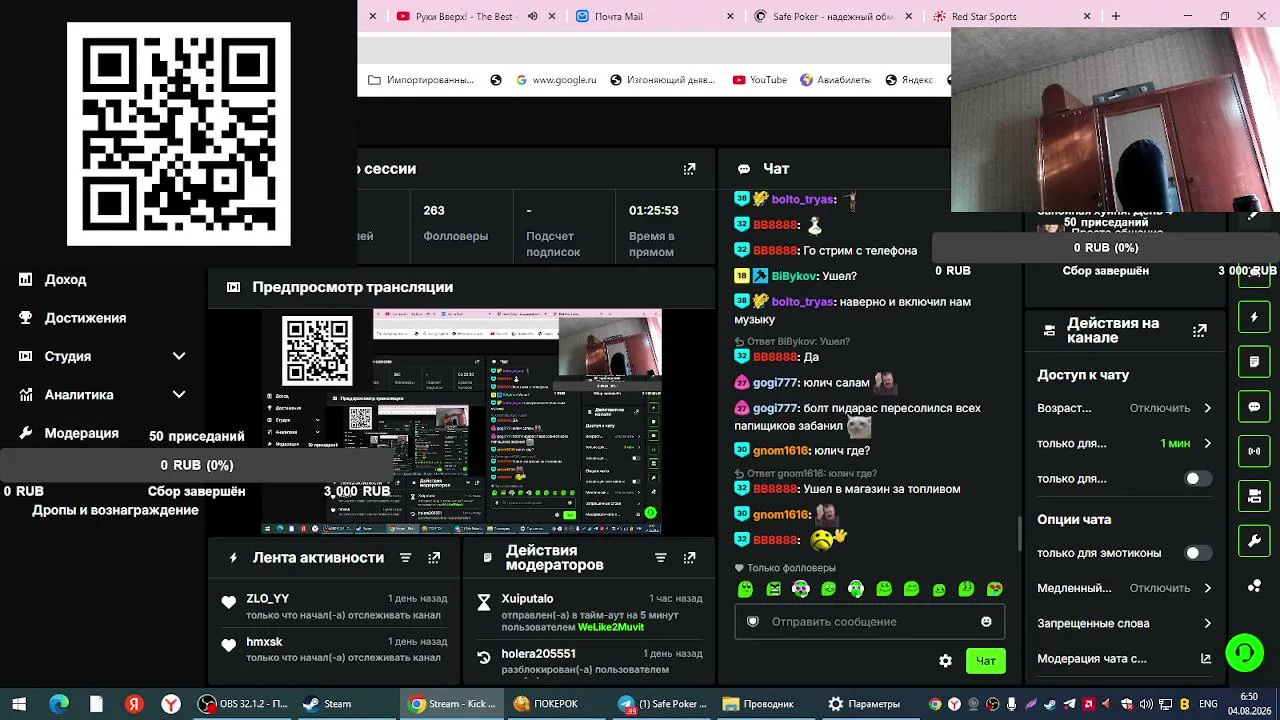Click the green Чат send button

tap(986, 661)
